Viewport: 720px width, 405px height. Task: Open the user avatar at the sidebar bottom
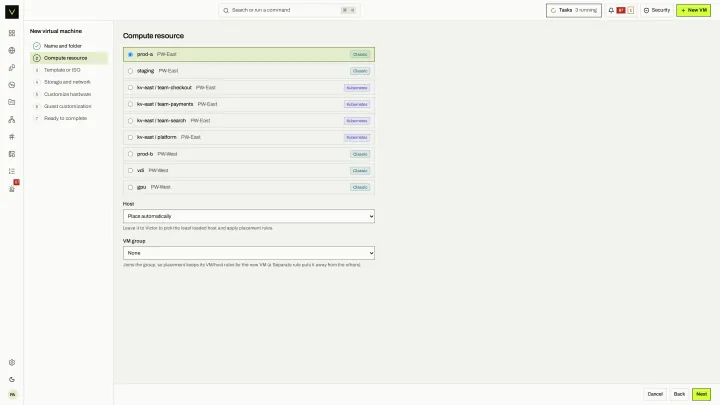(12, 394)
